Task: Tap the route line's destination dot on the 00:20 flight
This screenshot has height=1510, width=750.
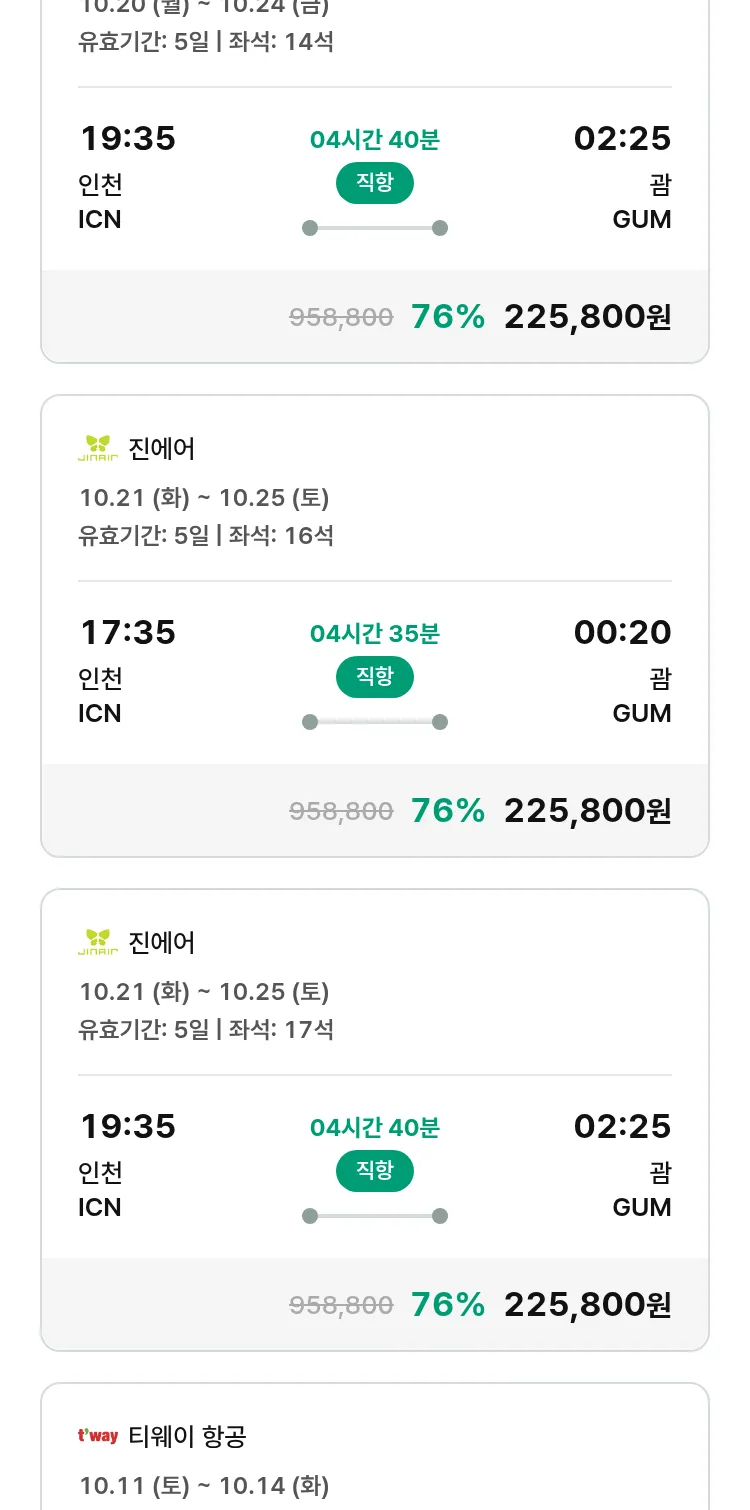Action: (x=440, y=722)
